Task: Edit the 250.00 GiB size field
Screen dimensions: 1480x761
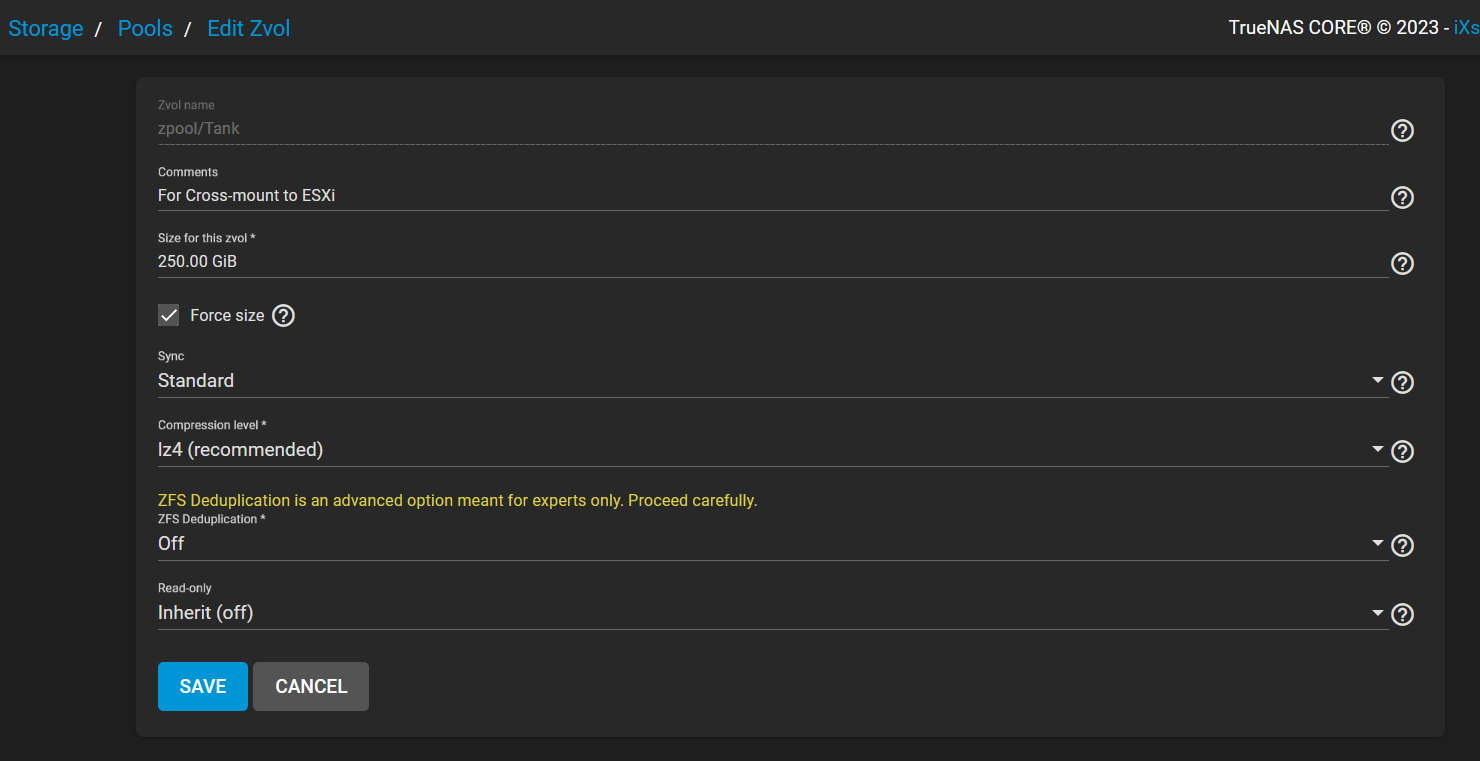Action: pyautogui.click(x=772, y=262)
